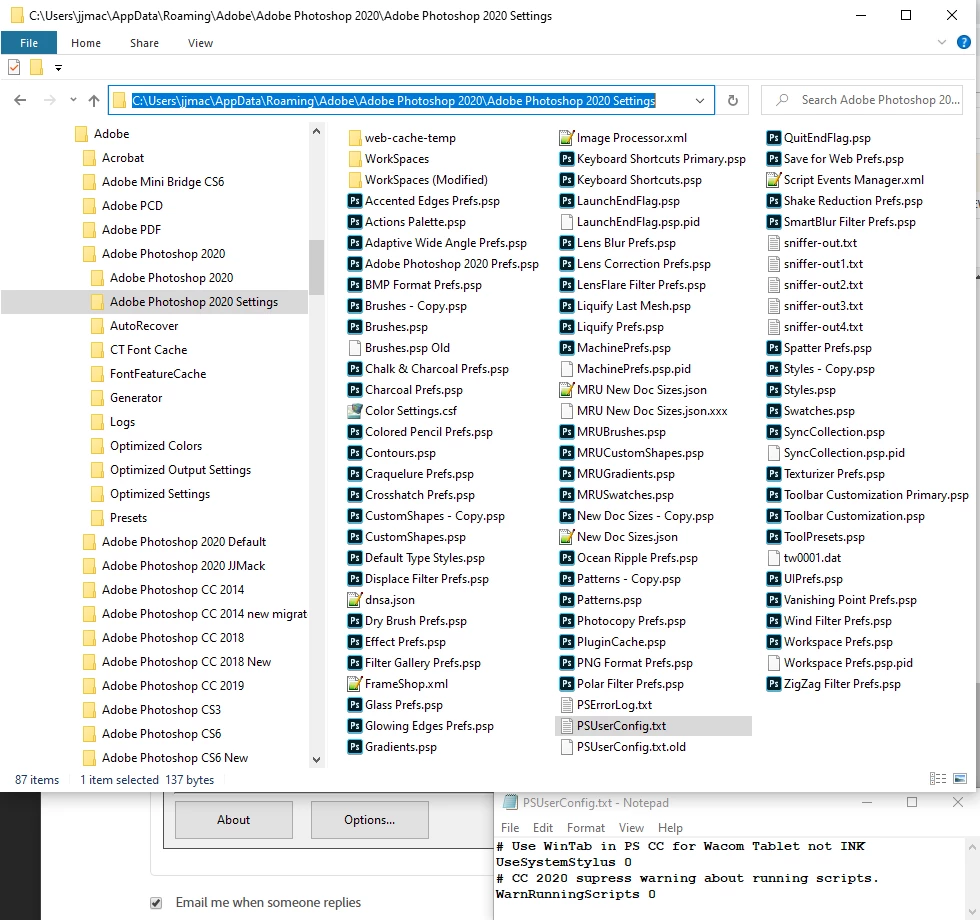Select the web-cache-temp folder icon

pos(355,138)
